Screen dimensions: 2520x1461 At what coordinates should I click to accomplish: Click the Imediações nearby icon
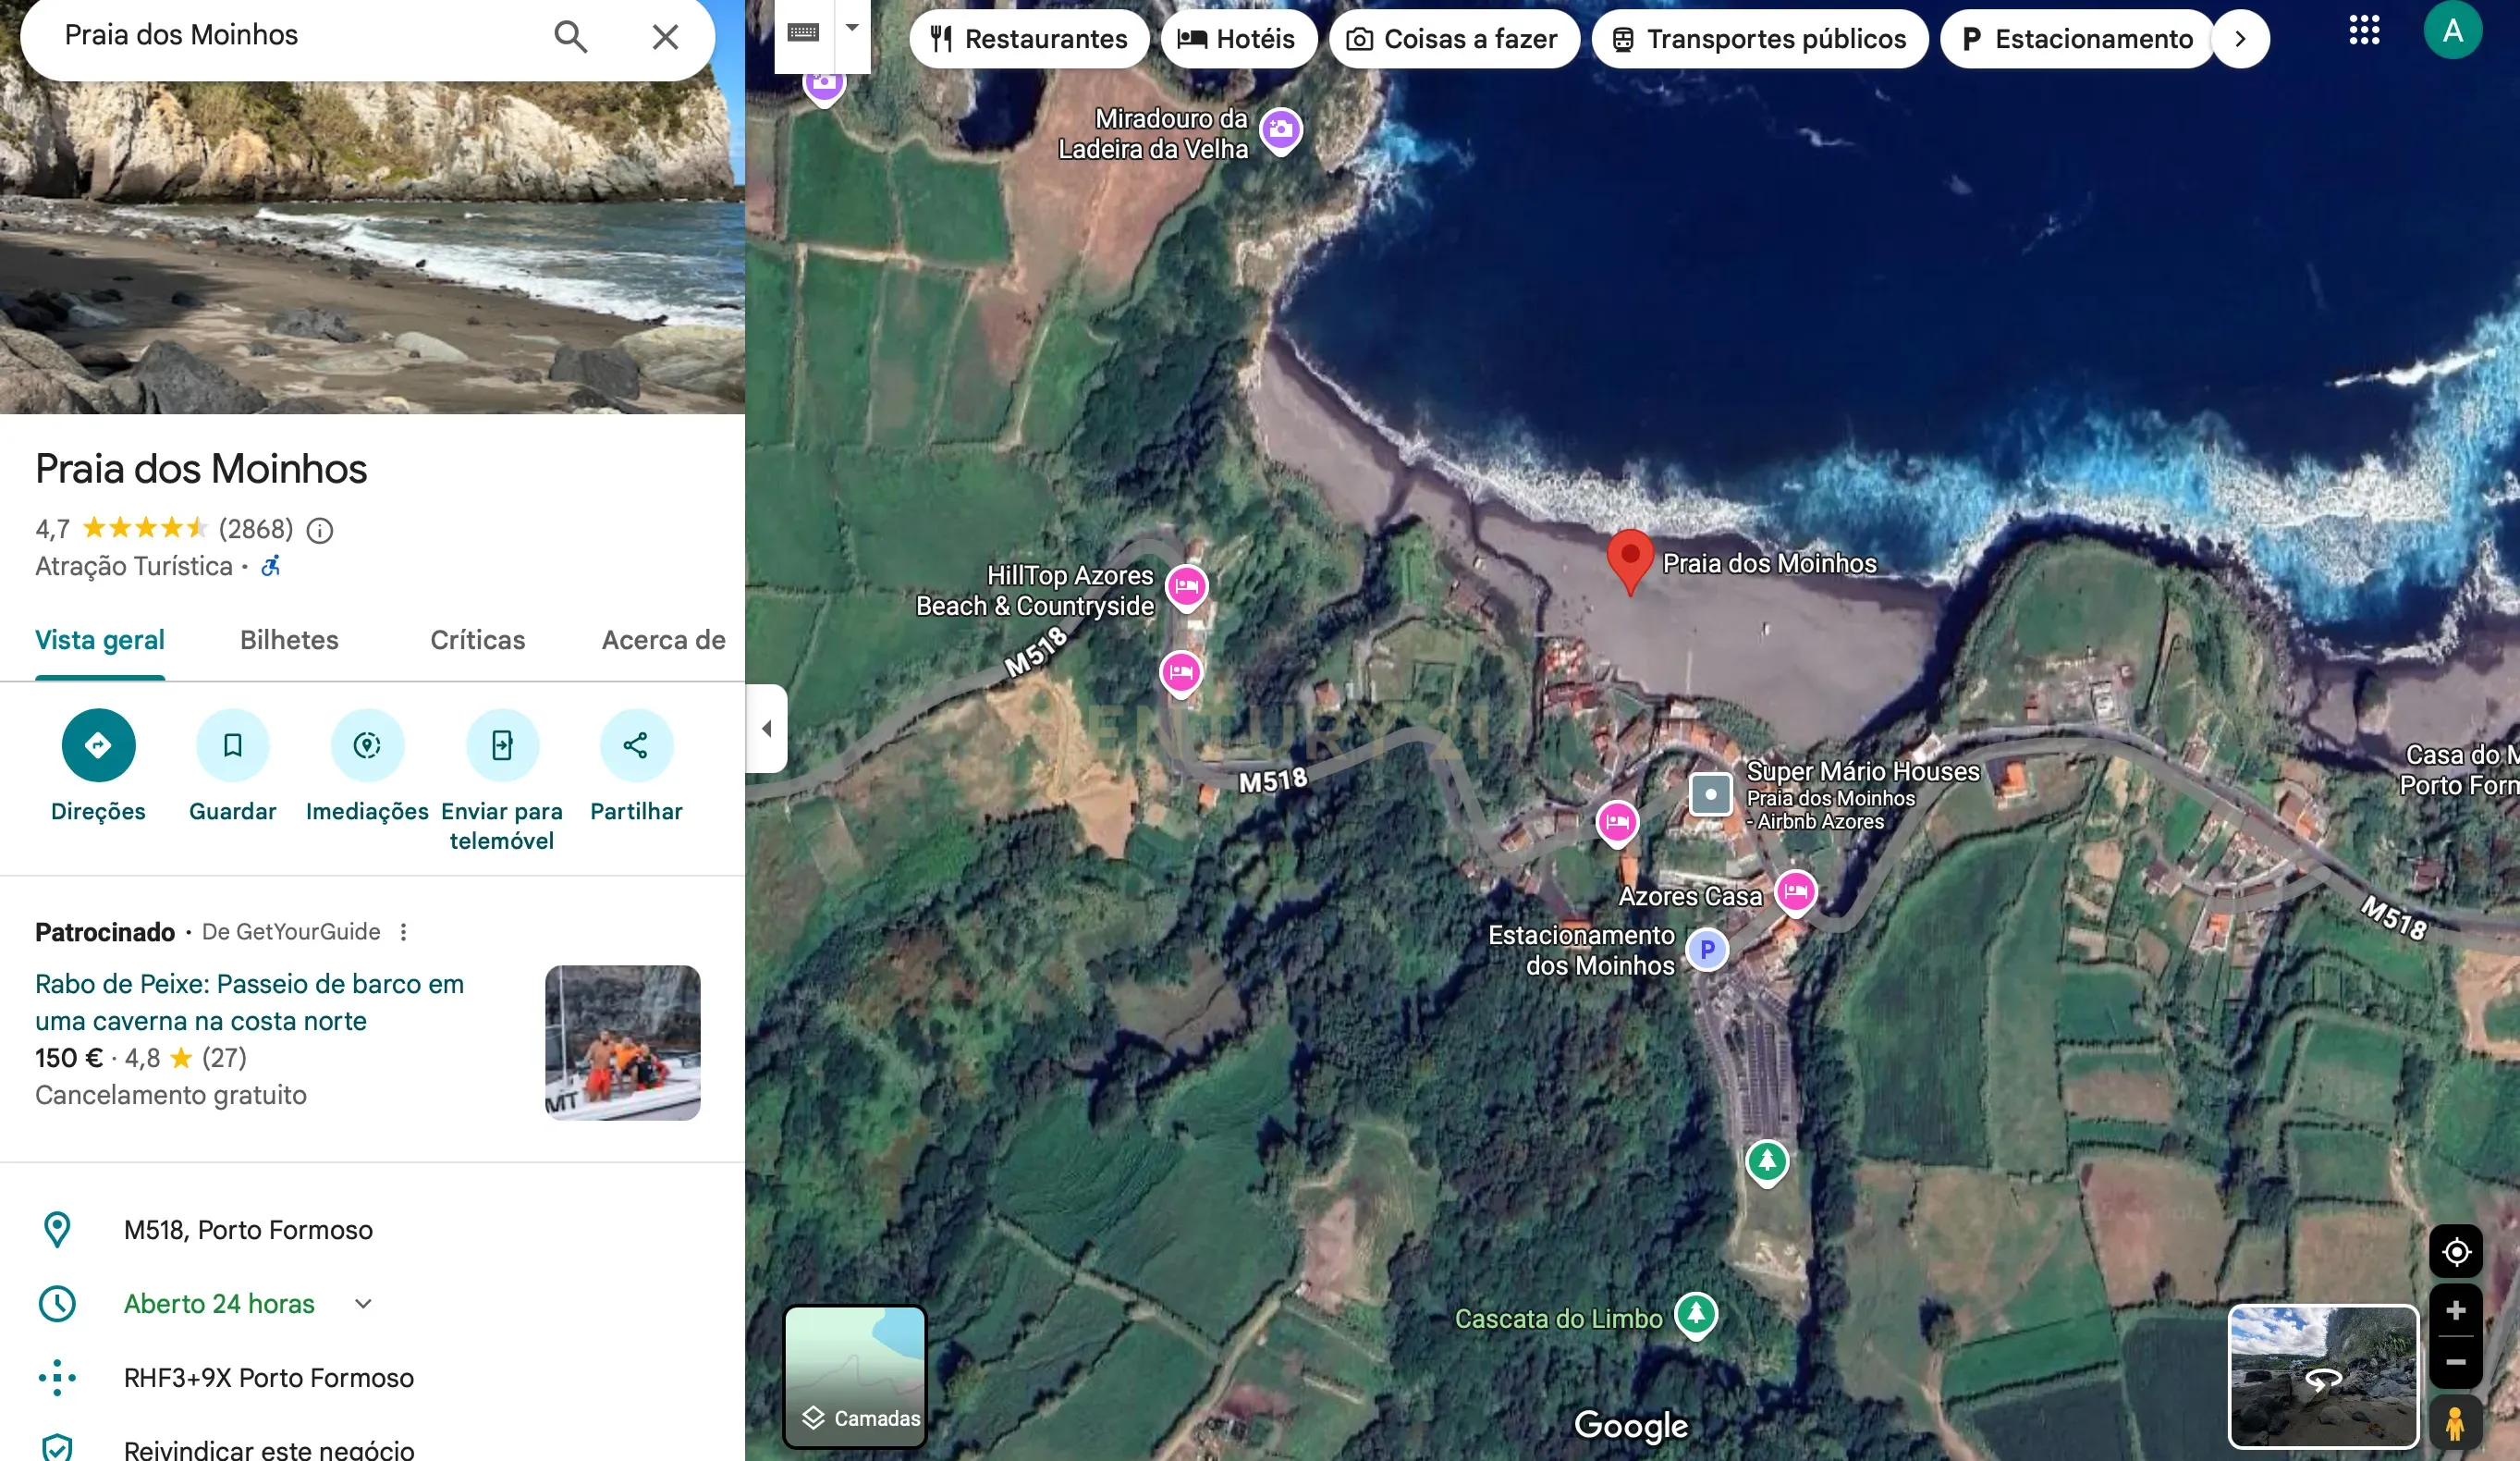tap(367, 745)
